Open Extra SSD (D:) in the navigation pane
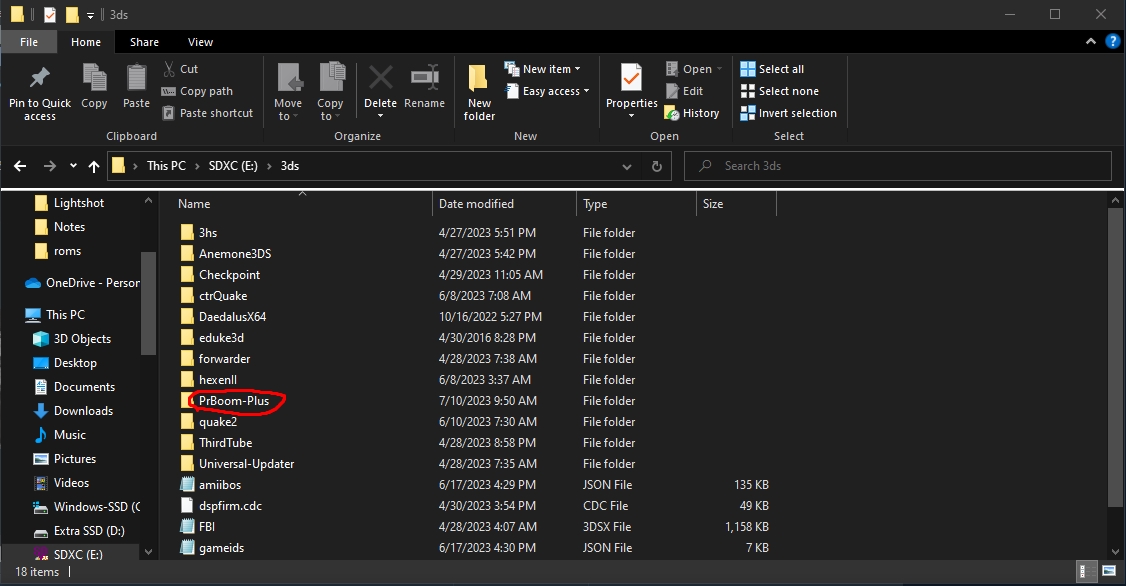This screenshot has width=1126, height=586. [89, 531]
